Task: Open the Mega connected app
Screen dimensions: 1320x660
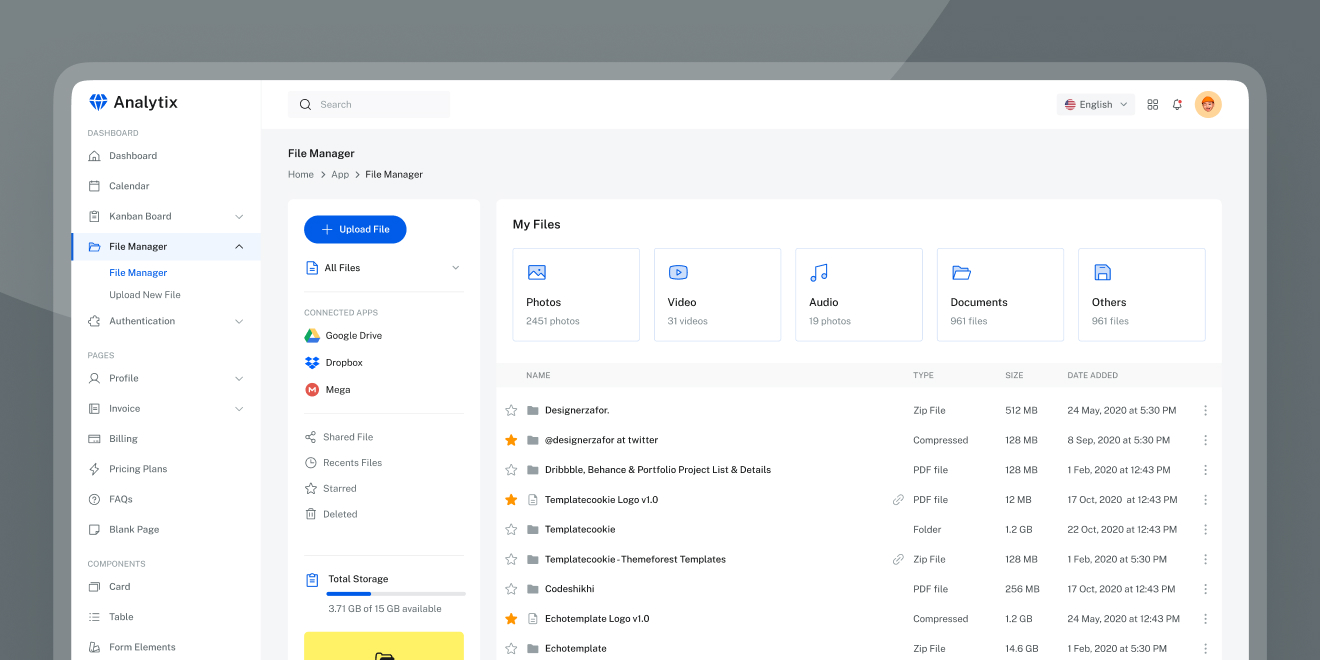Action: tap(327, 390)
